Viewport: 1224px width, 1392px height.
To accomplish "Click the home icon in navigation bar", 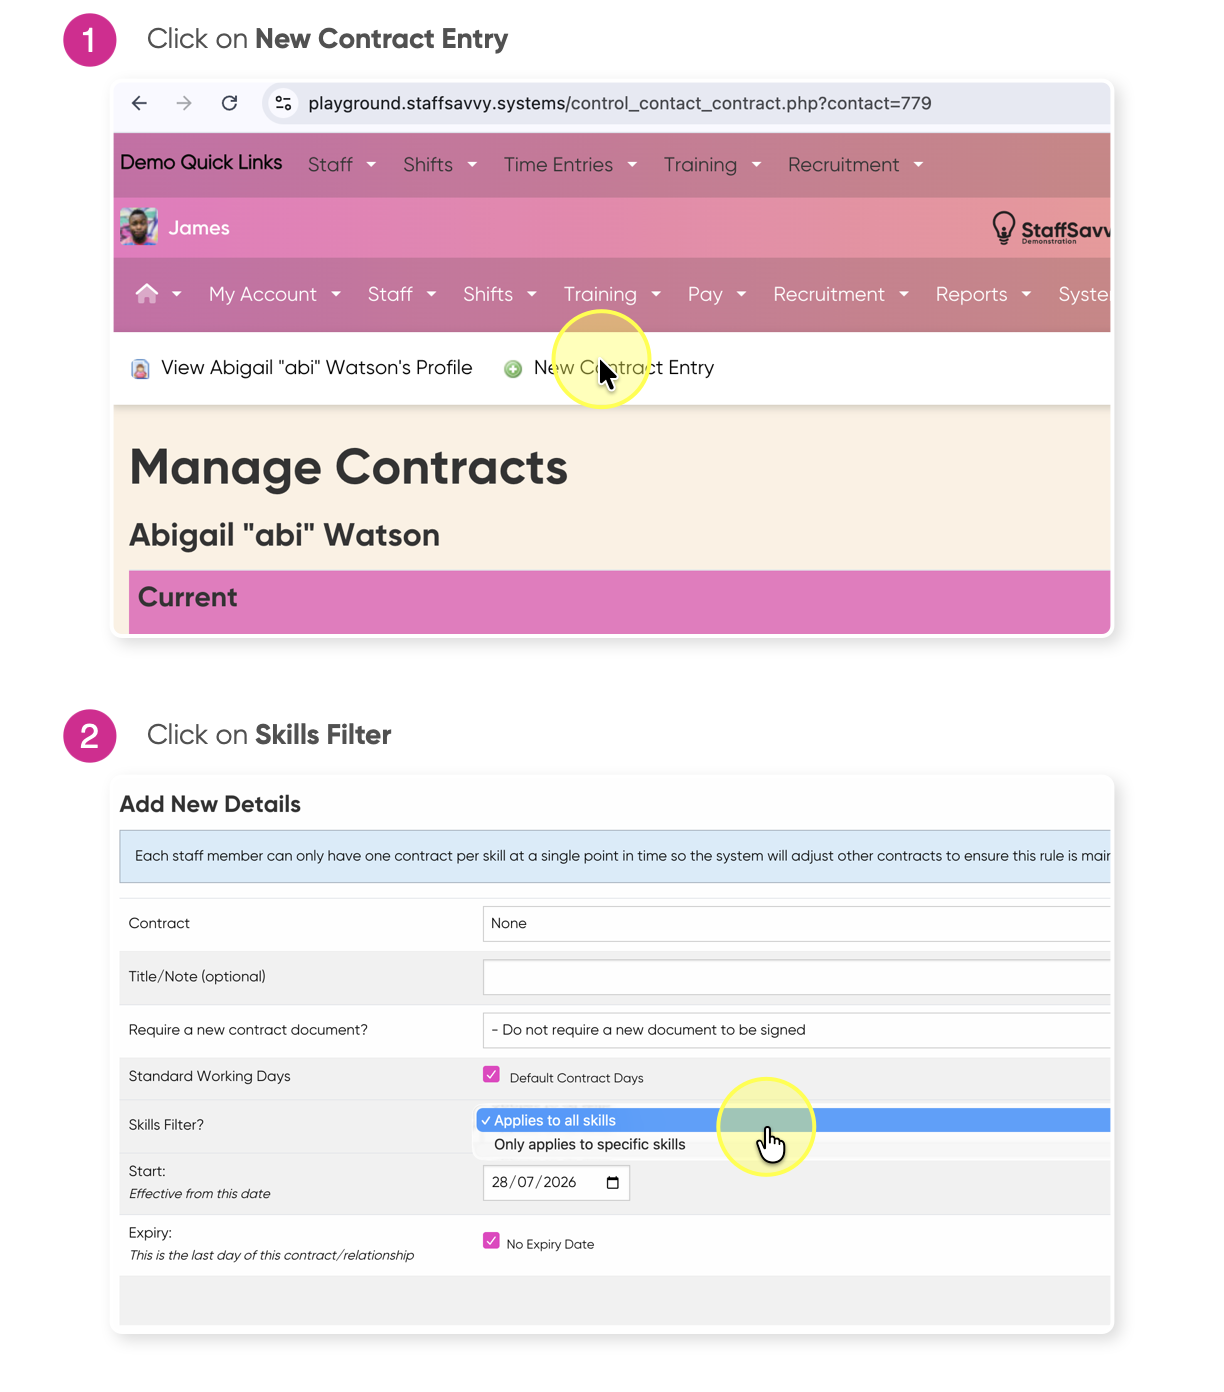I will click(x=147, y=293).
